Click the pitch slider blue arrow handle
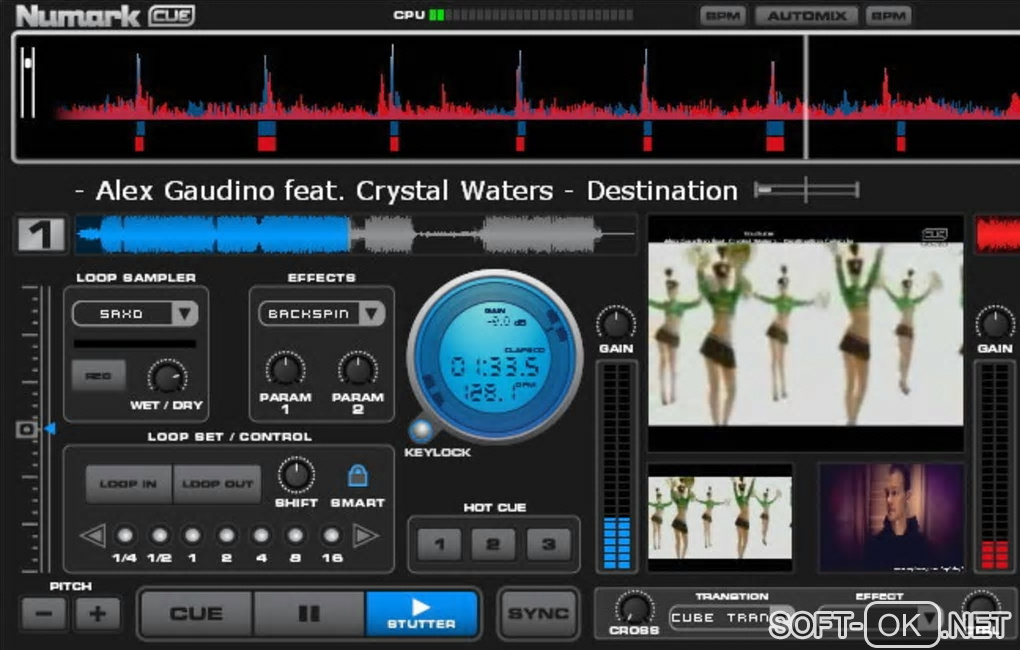Viewport: 1020px width, 650px height. click(x=49, y=429)
